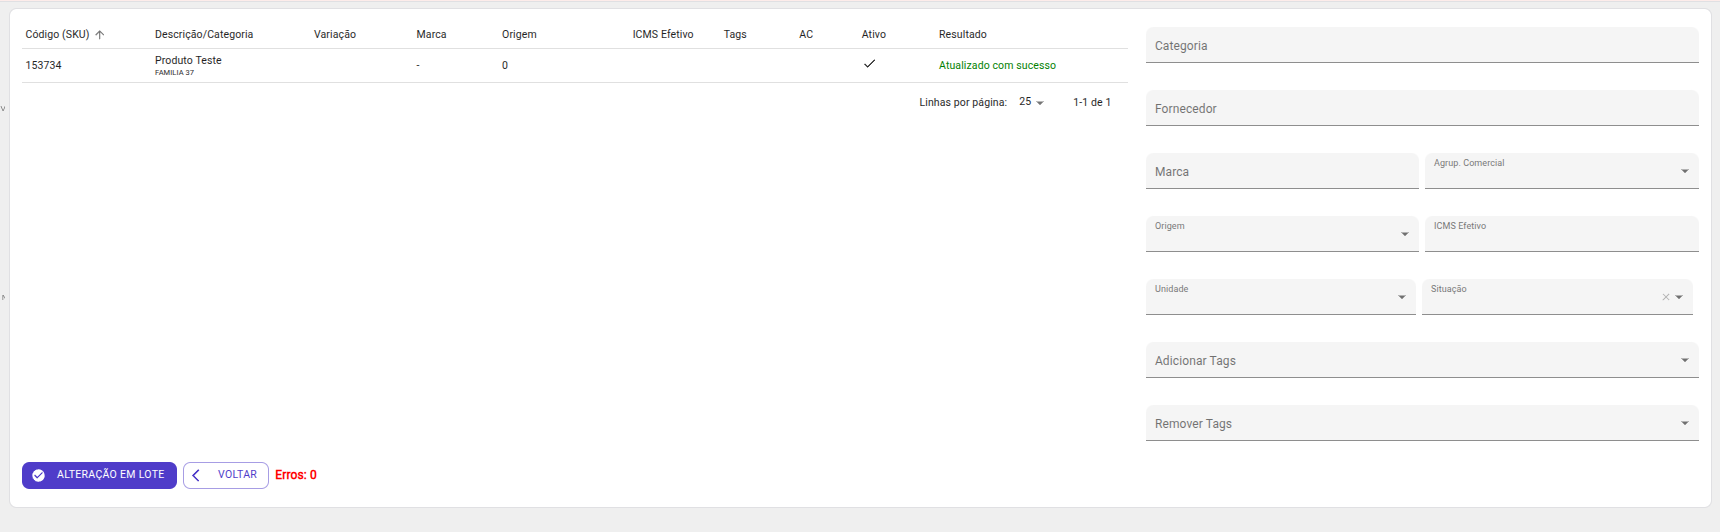The height and width of the screenshot is (532, 1720).
Task: Open the Unidade dropdown
Action: 1402,297
